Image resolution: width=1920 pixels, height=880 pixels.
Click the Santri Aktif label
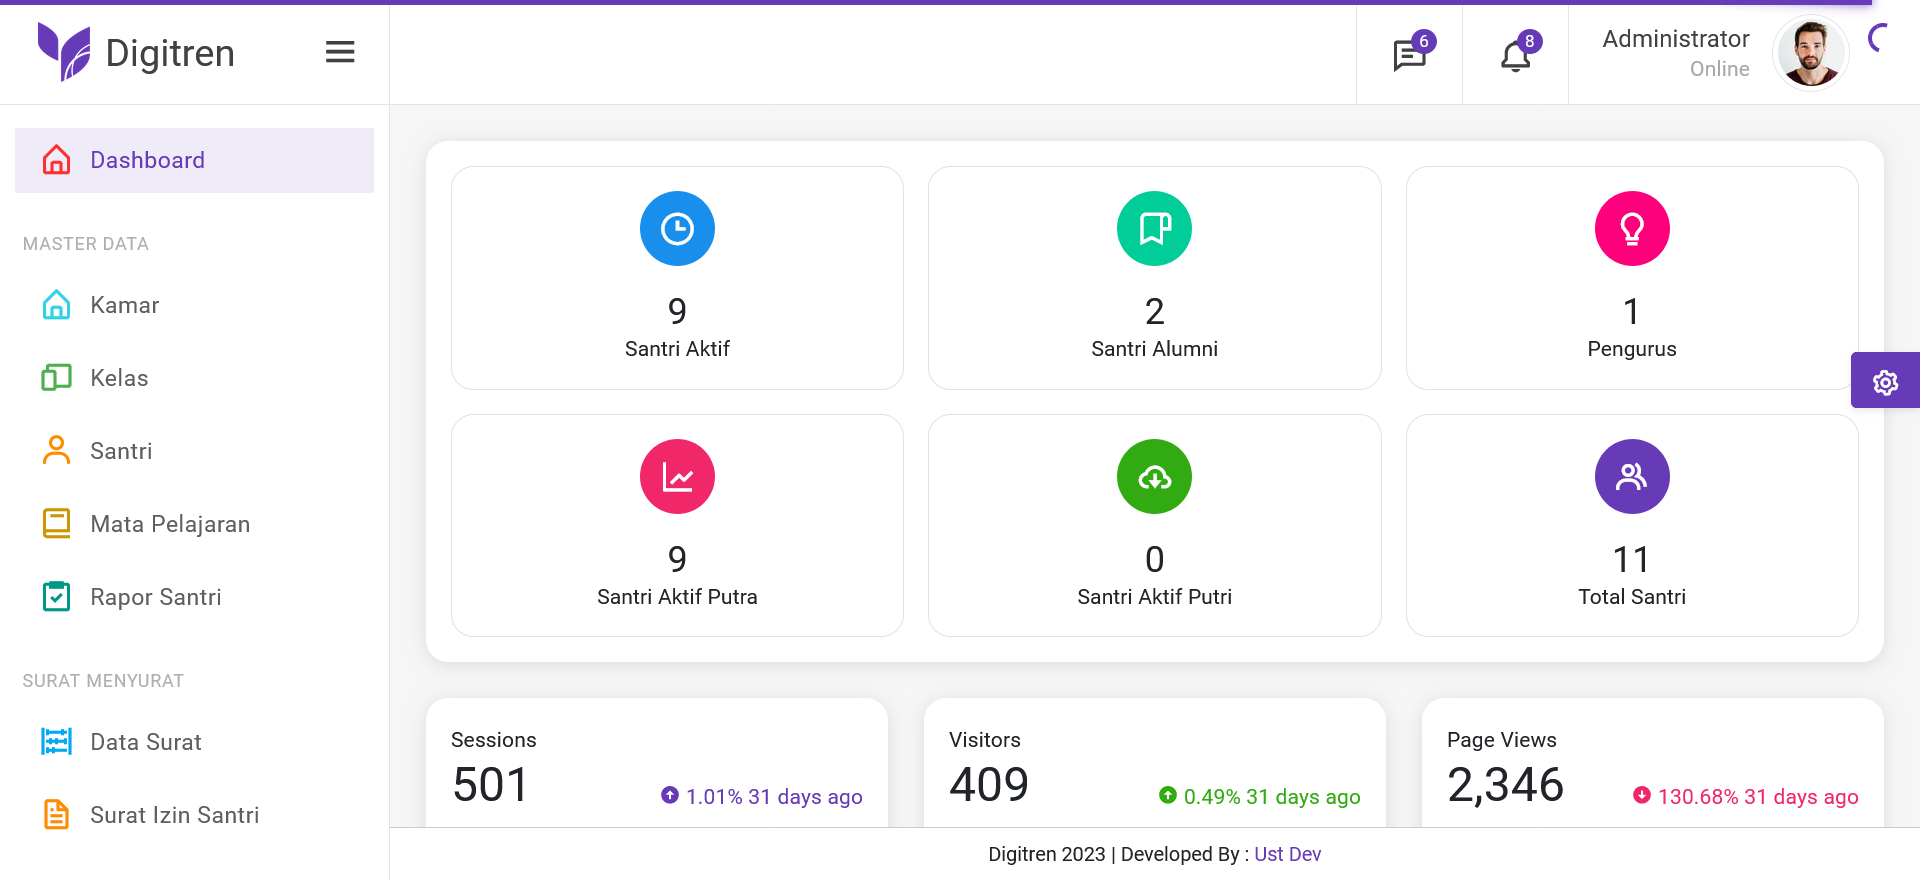click(677, 349)
